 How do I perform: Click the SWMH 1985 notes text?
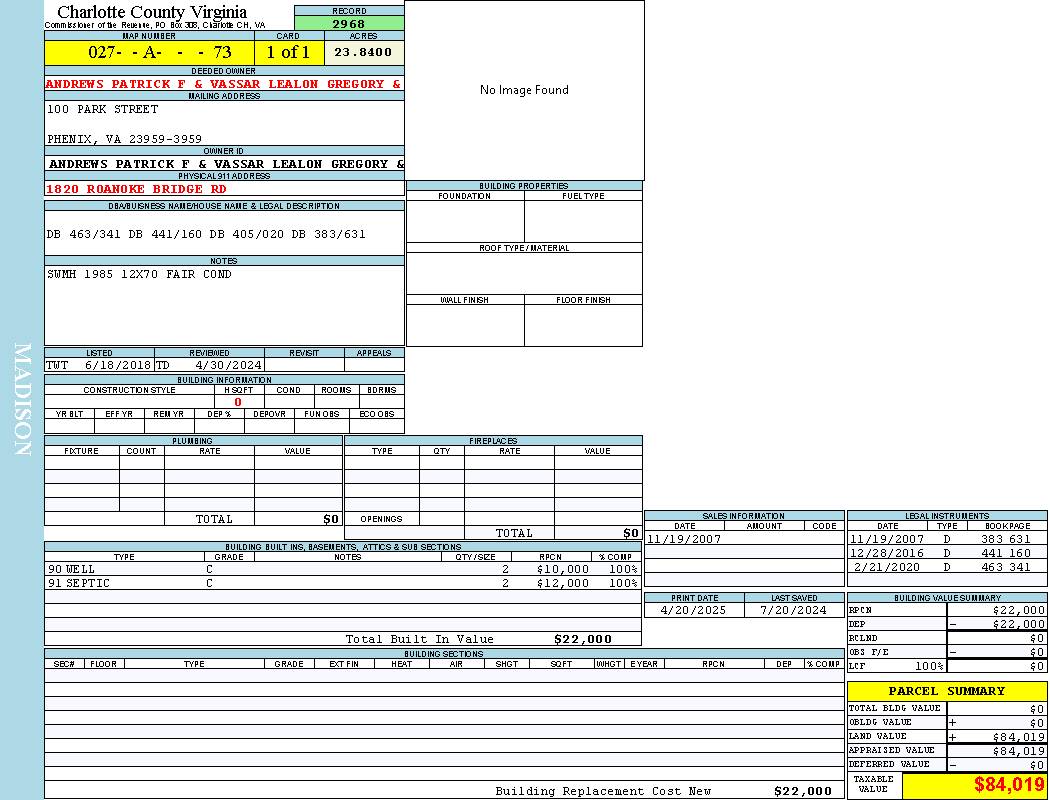point(139,274)
